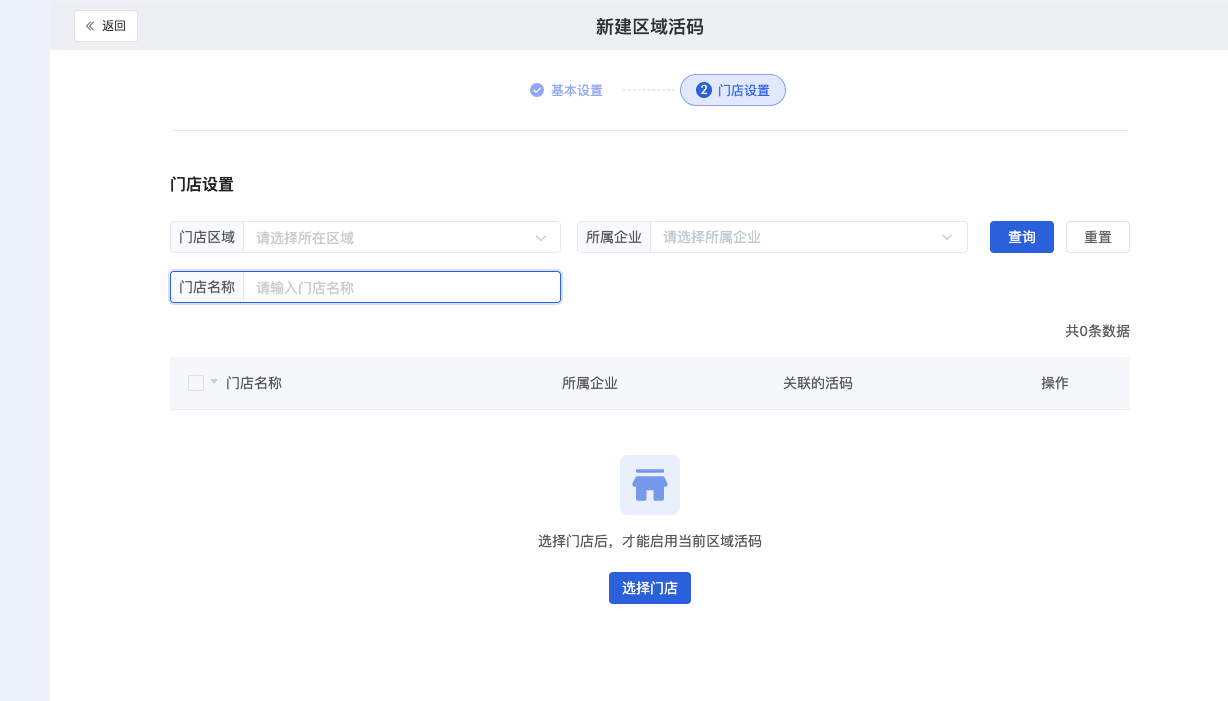The height and width of the screenshot is (701, 1228).
Task: Click the 返回 back button
Action: 106,26
